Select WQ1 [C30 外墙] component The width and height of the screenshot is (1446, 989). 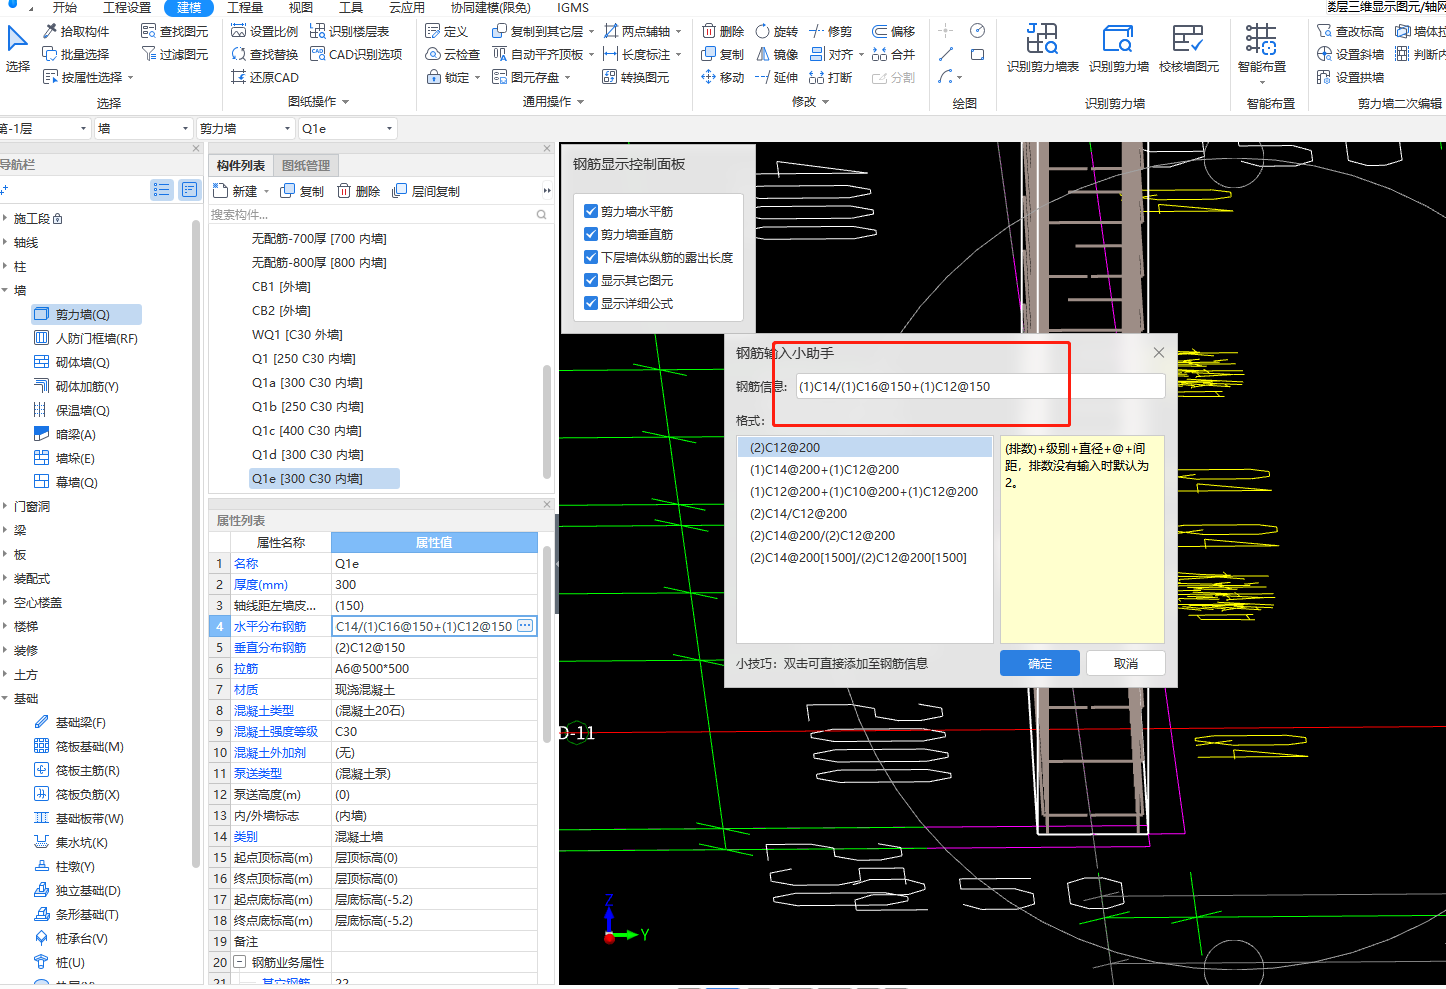[x=297, y=334]
